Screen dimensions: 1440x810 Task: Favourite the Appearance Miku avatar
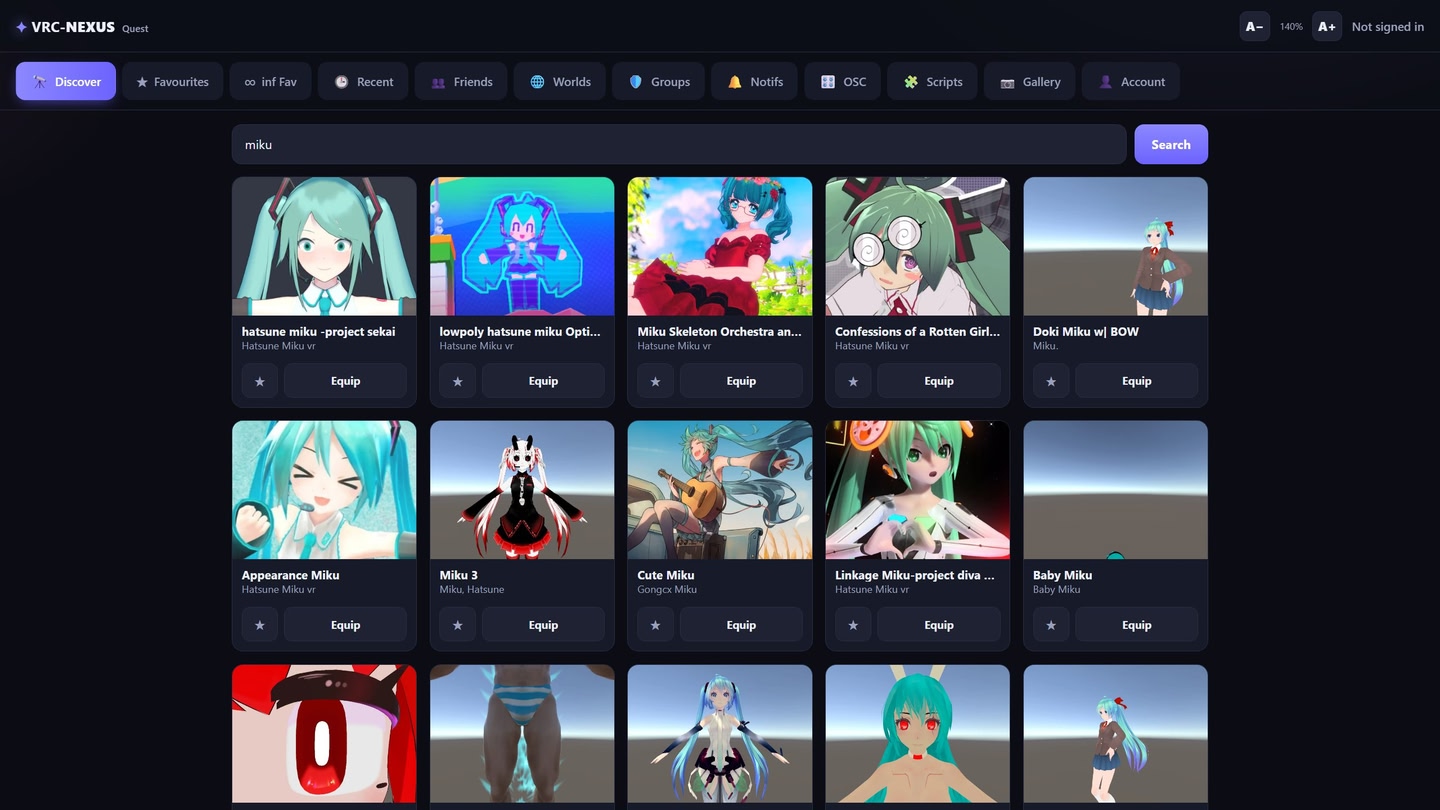pyautogui.click(x=260, y=625)
